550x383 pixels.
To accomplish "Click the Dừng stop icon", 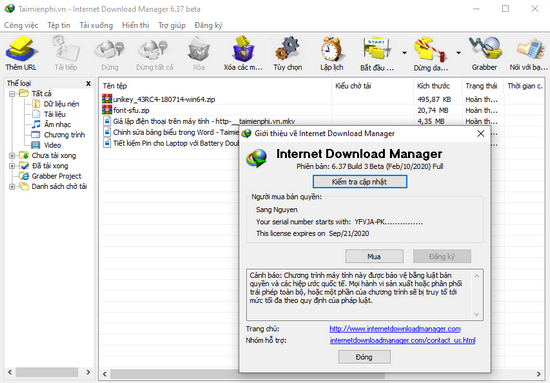I will pyautogui.click(x=109, y=49).
